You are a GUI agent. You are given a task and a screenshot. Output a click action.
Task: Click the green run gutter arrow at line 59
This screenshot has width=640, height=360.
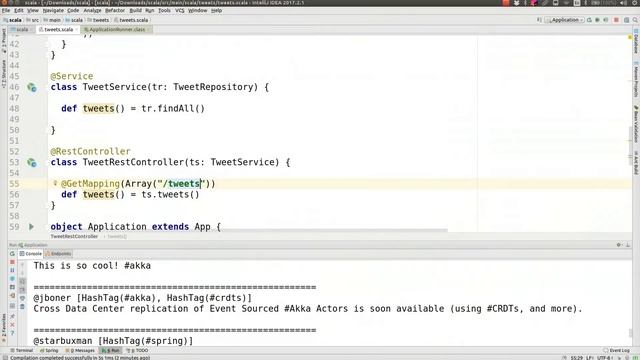point(31,227)
